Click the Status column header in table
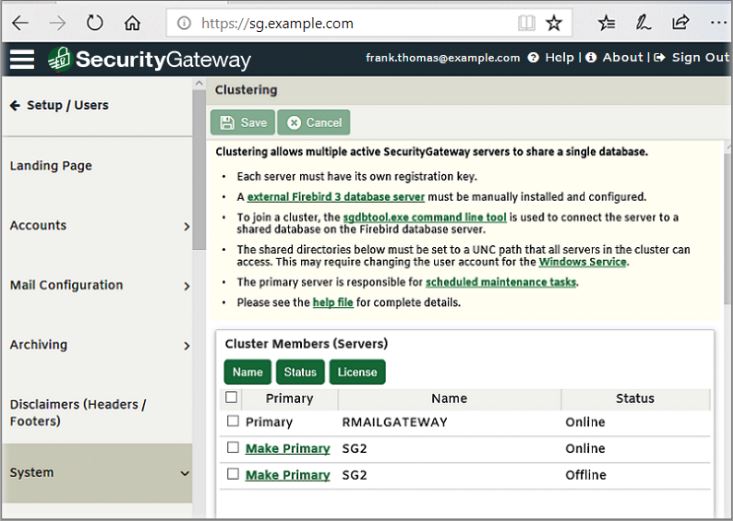Screen dimensions: 733x521 click(x=635, y=398)
